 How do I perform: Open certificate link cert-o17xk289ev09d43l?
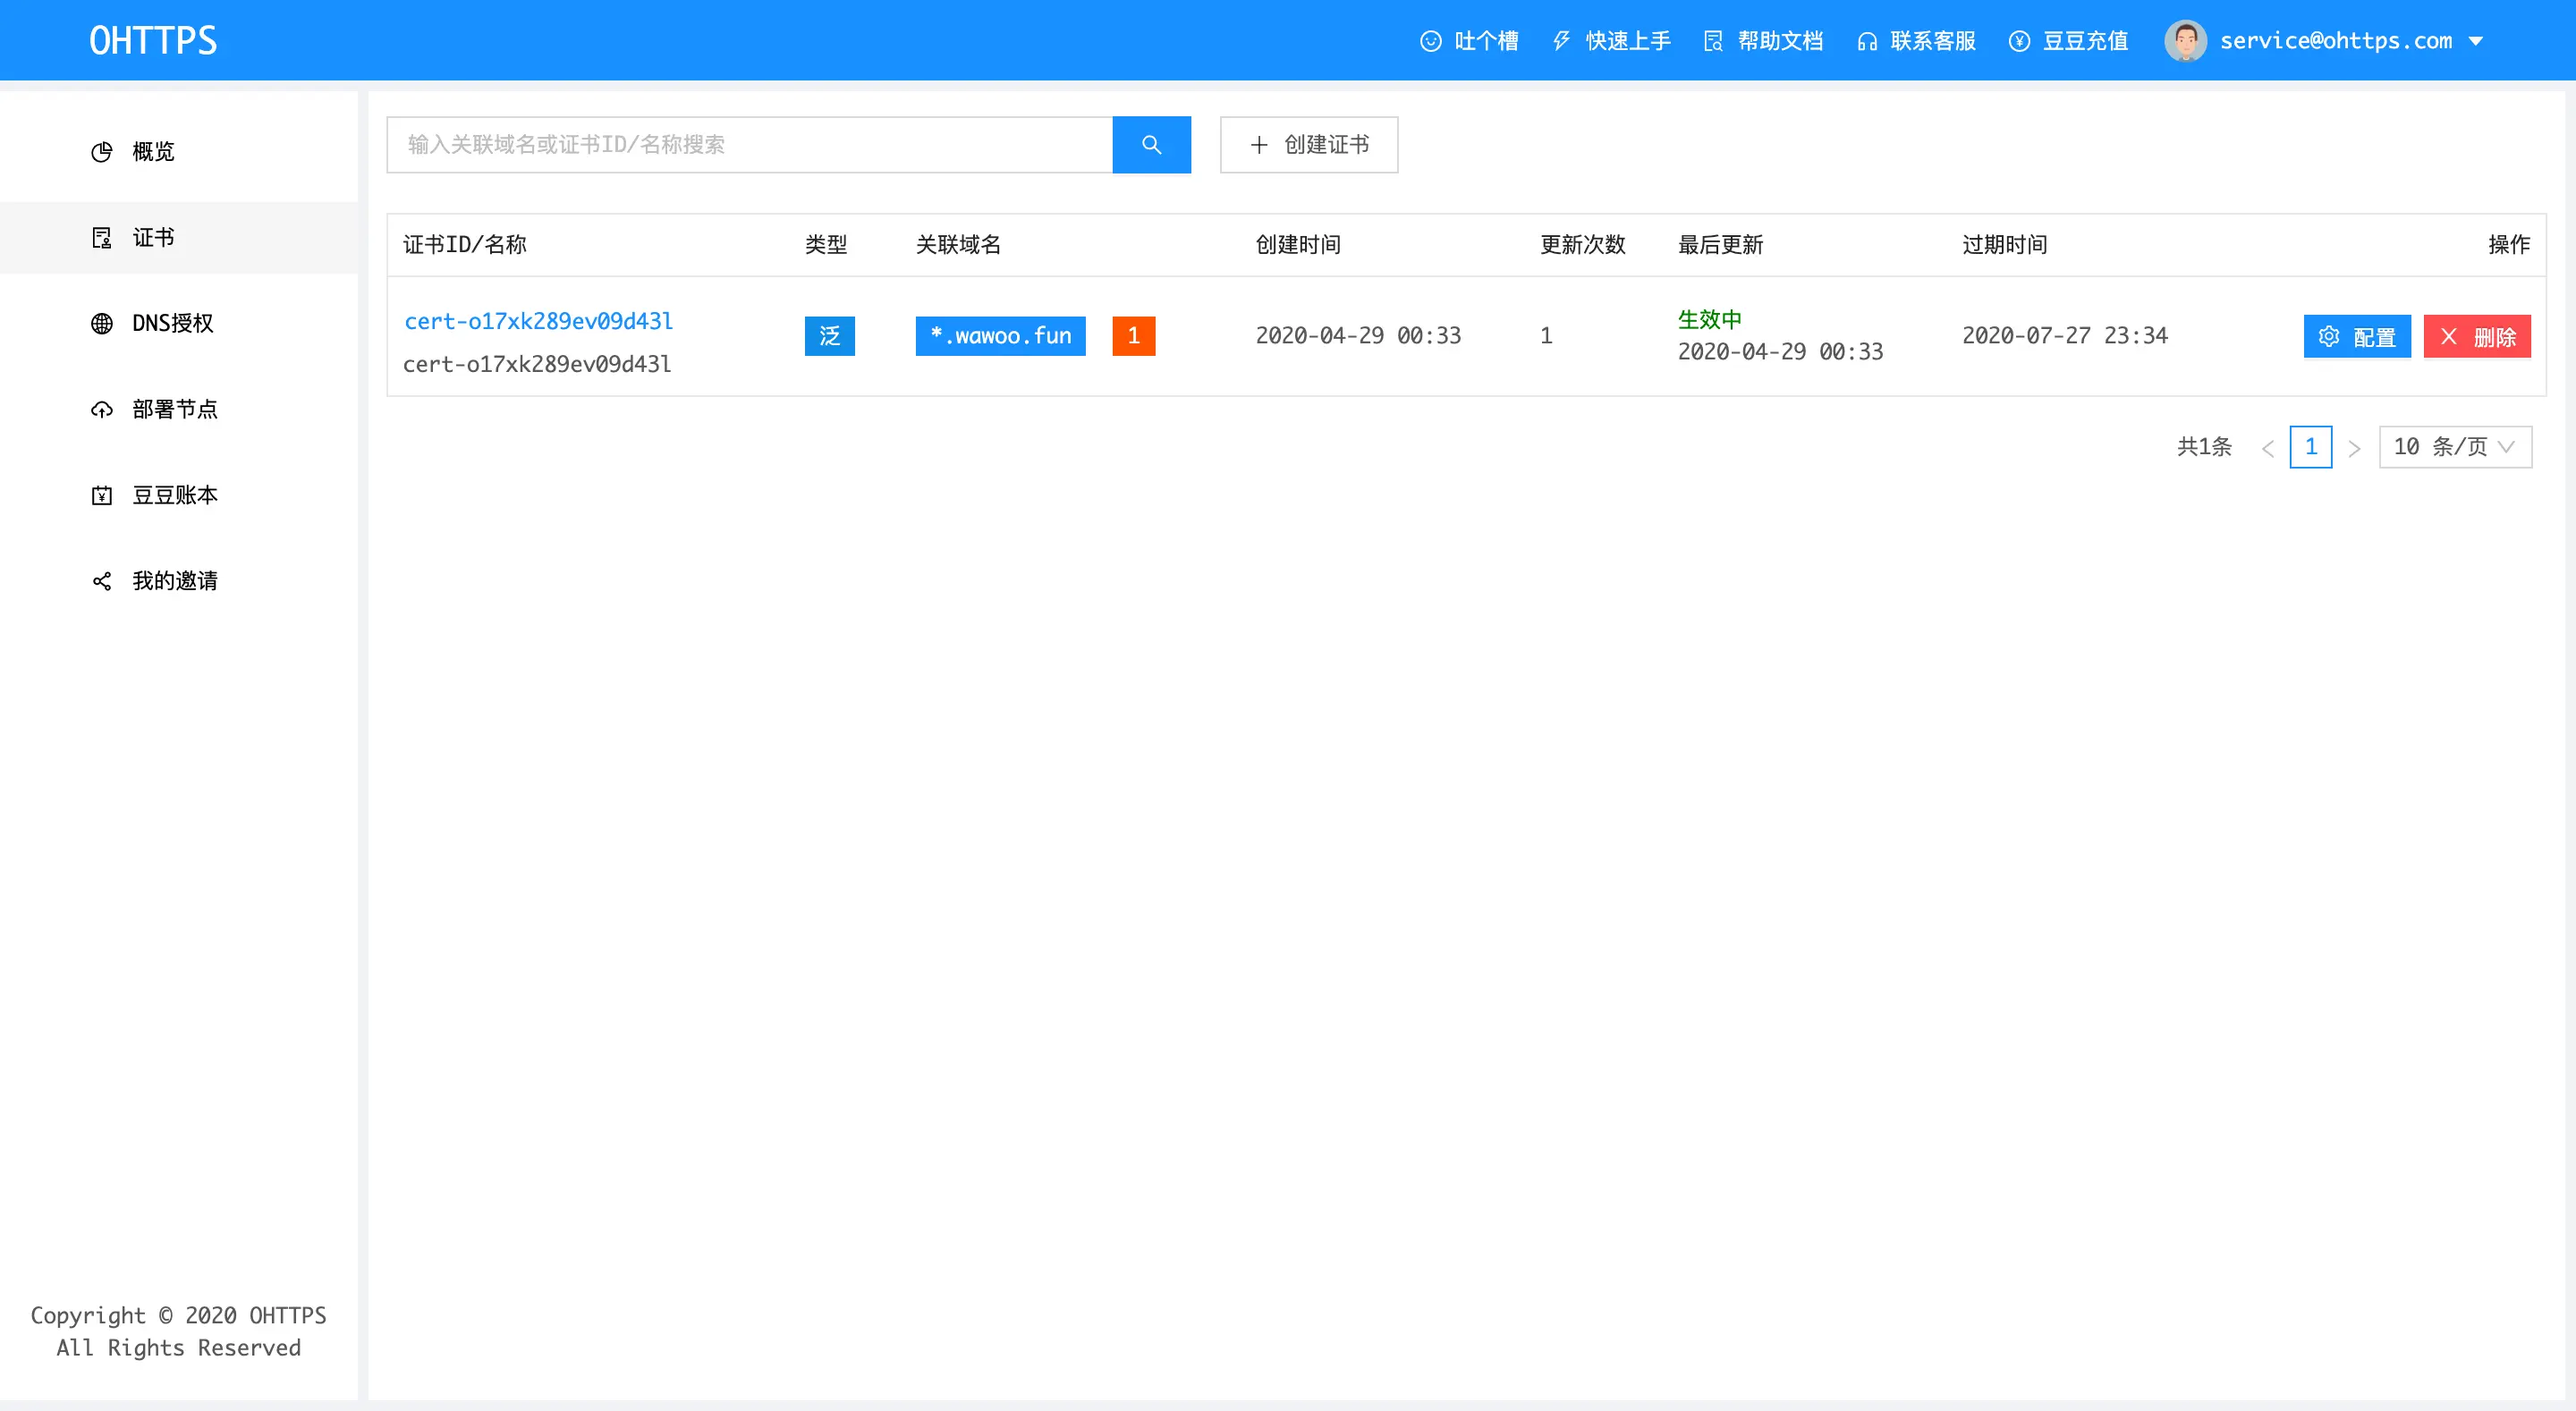point(538,322)
